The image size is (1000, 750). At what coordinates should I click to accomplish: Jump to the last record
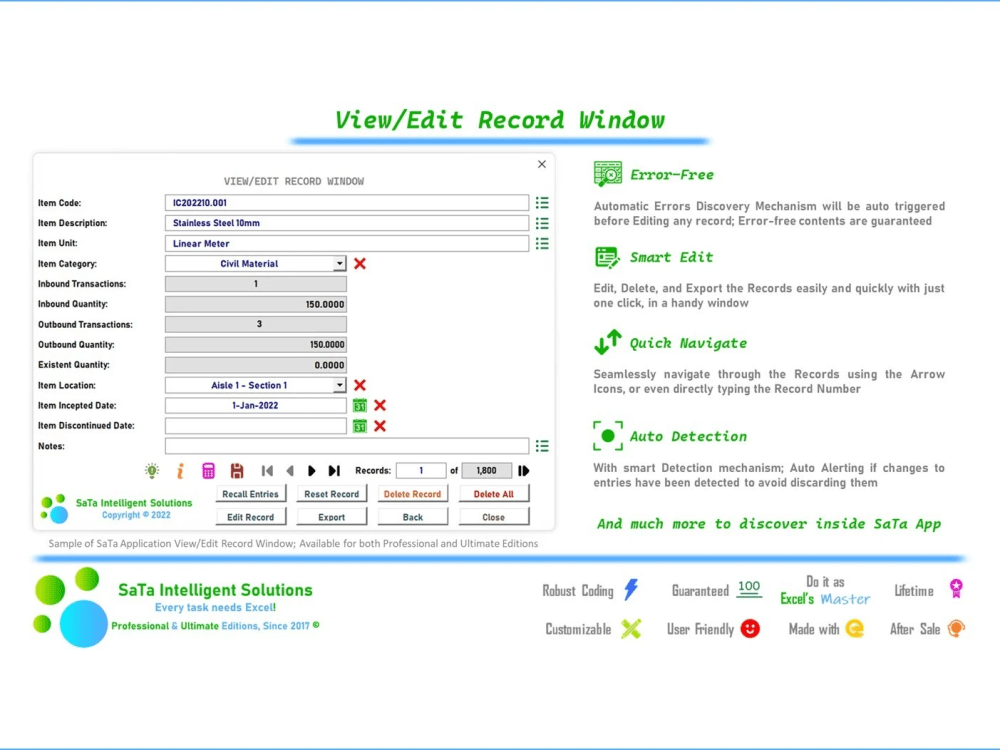335,470
